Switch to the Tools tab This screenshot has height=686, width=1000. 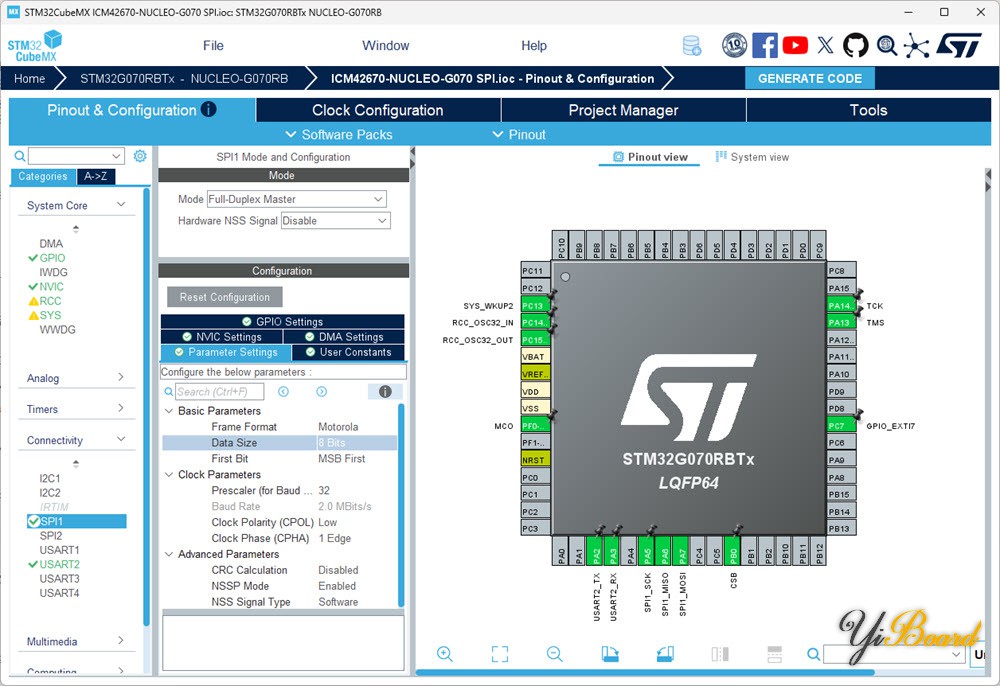pyautogui.click(x=869, y=110)
